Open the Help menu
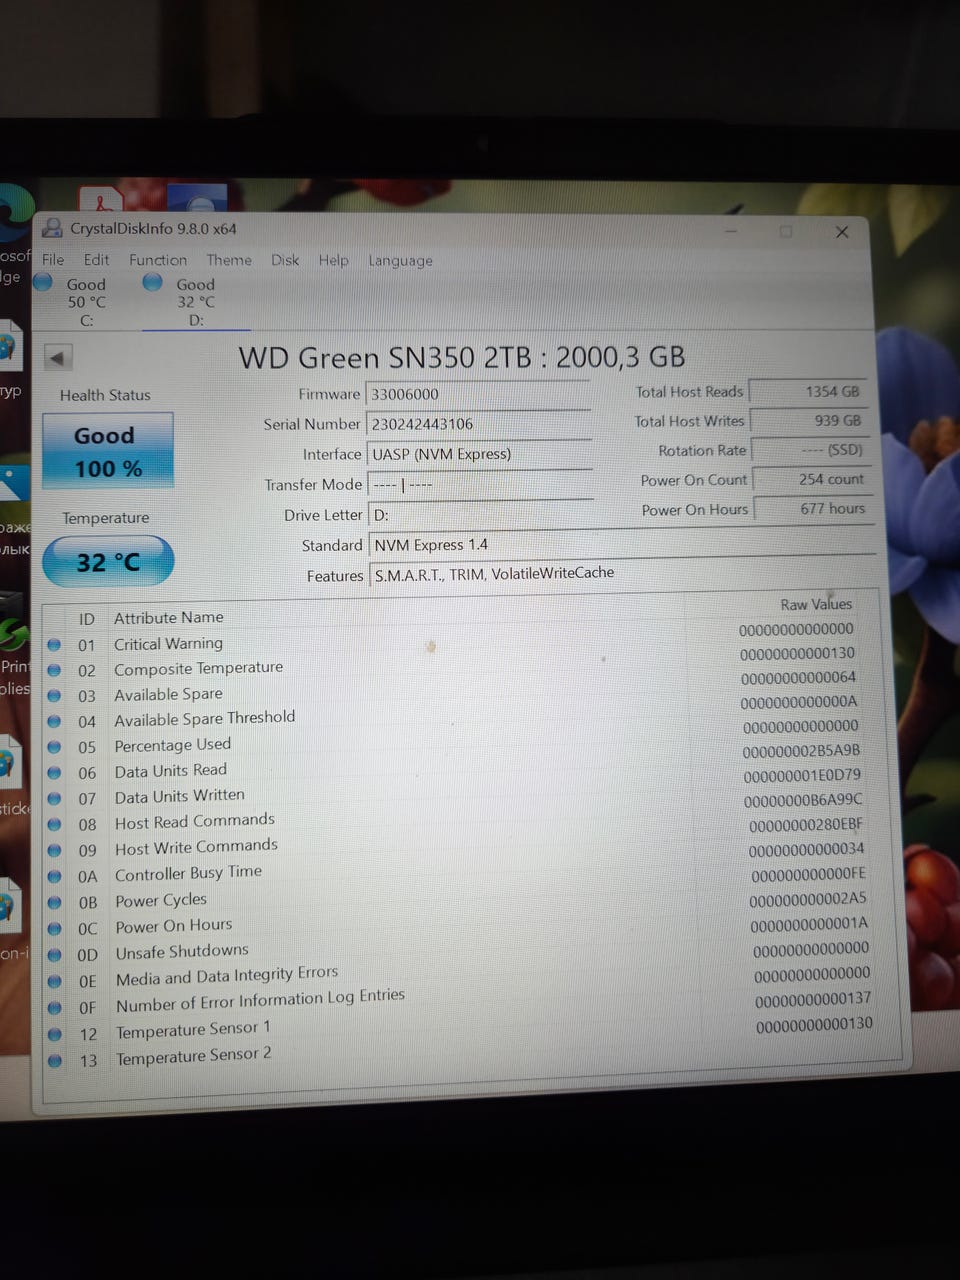Image resolution: width=960 pixels, height=1280 pixels. coord(333,260)
